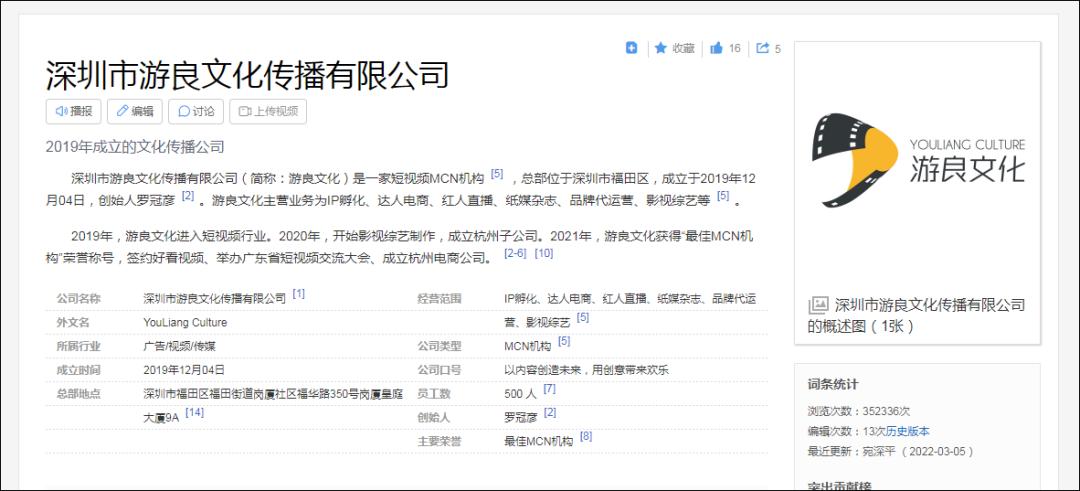This screenshot has height=491, width=1080.
Task: Open the 编辑 edit button
Action: point(135,112)
